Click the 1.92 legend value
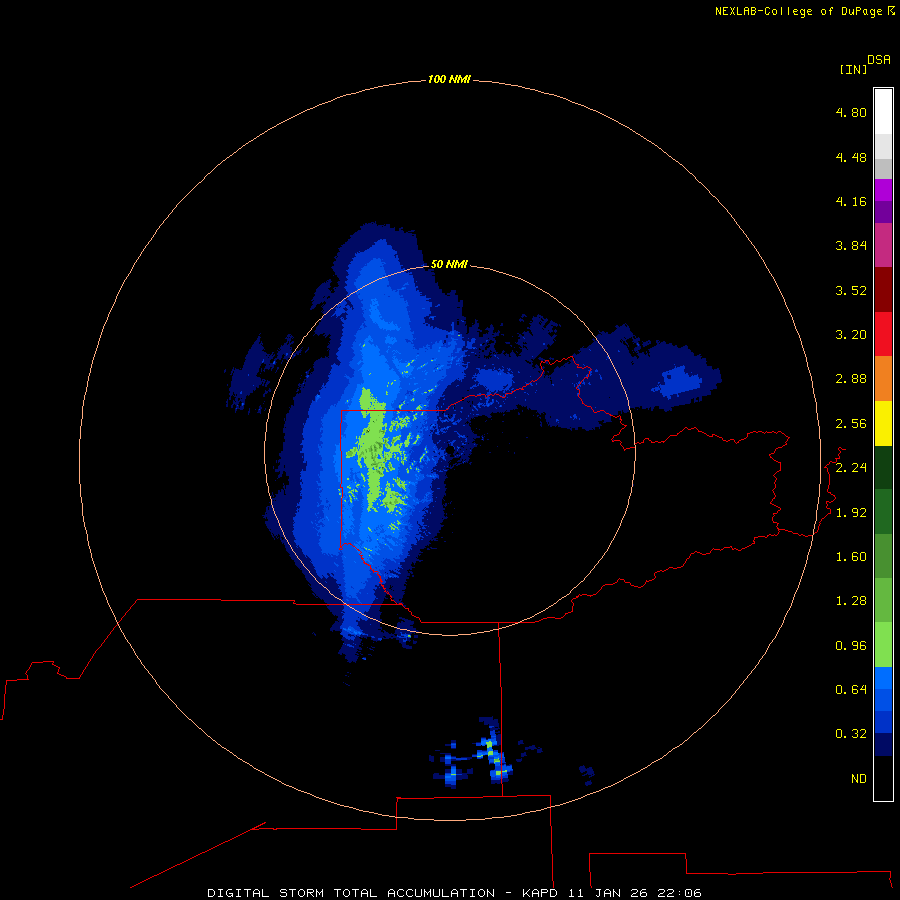Screen dimensions: 900x900 851,513
